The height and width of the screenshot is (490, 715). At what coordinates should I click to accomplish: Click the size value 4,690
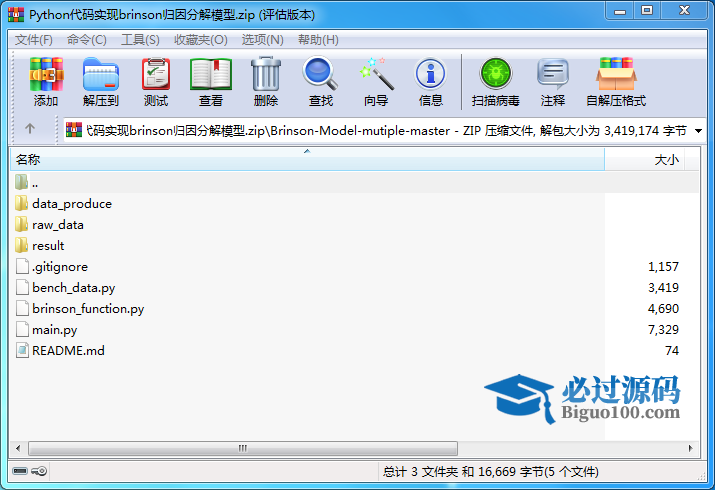tap(663, 309)
